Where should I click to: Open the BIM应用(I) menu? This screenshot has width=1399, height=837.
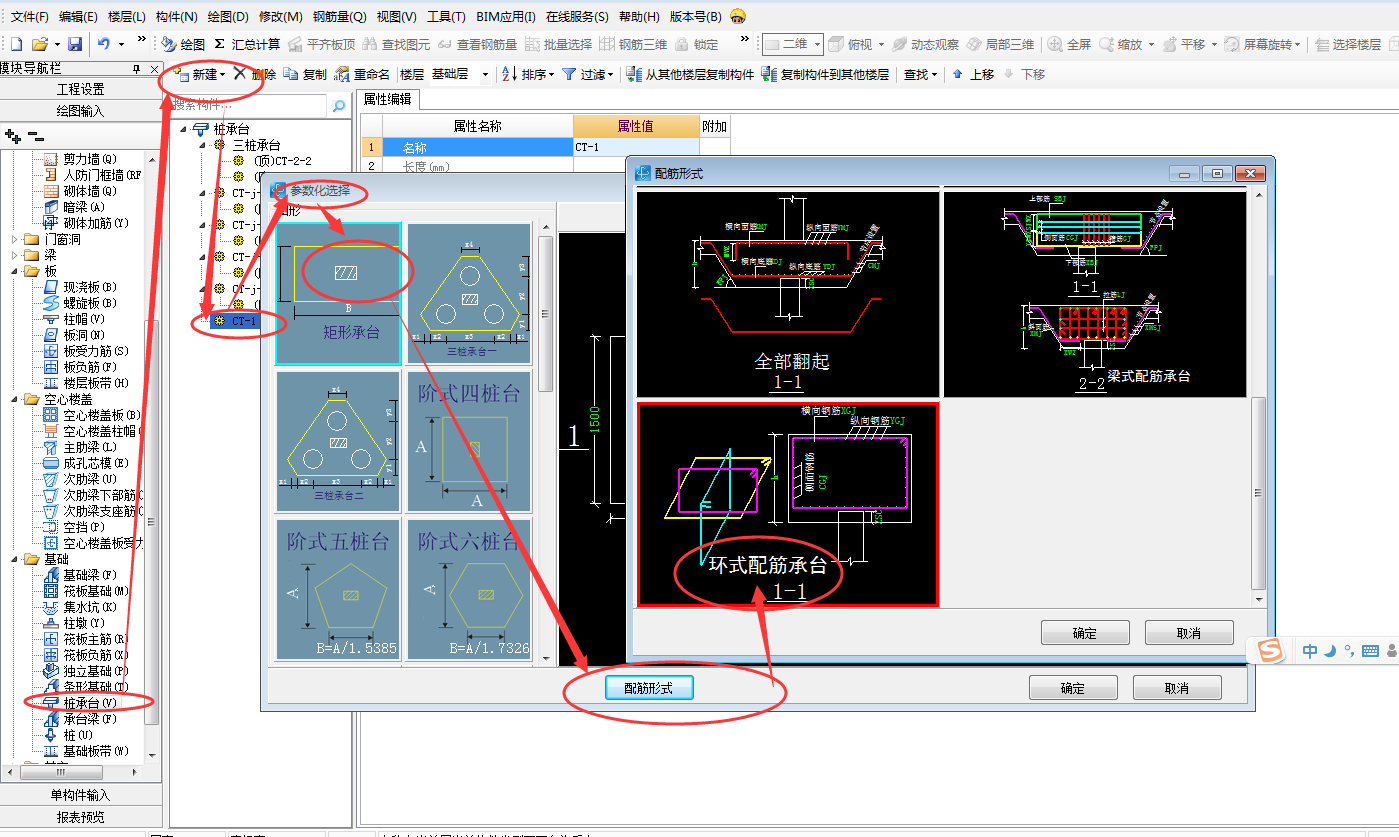point(506,16)
